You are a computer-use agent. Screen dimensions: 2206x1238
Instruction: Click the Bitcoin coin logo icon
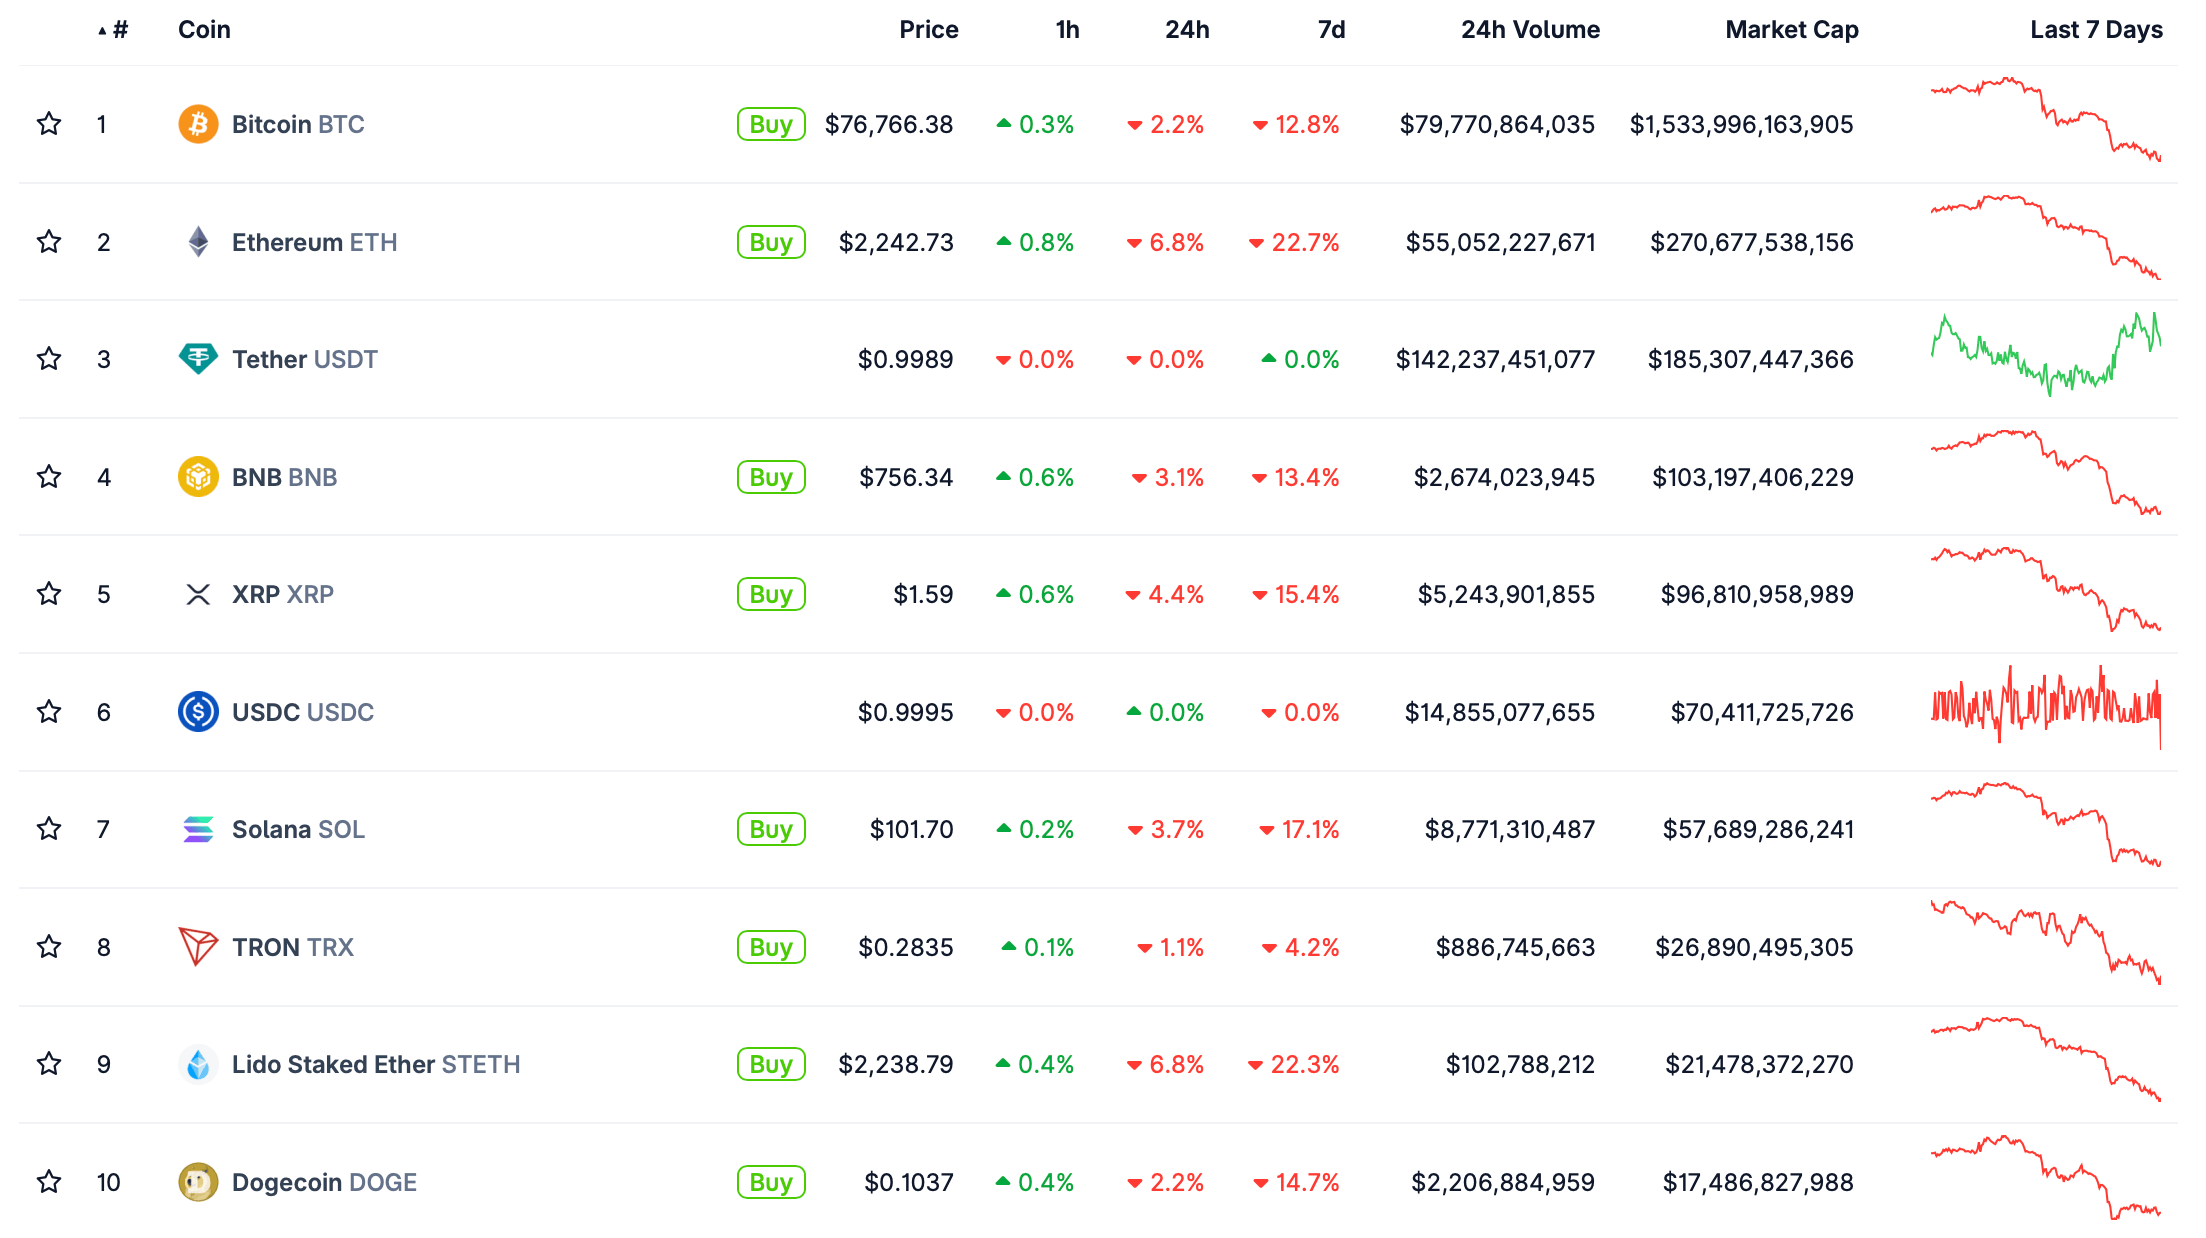pos(198,124)
